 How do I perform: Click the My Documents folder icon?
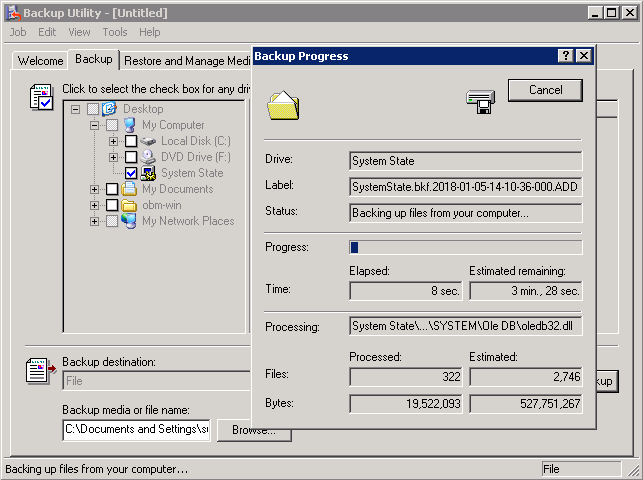129,189
